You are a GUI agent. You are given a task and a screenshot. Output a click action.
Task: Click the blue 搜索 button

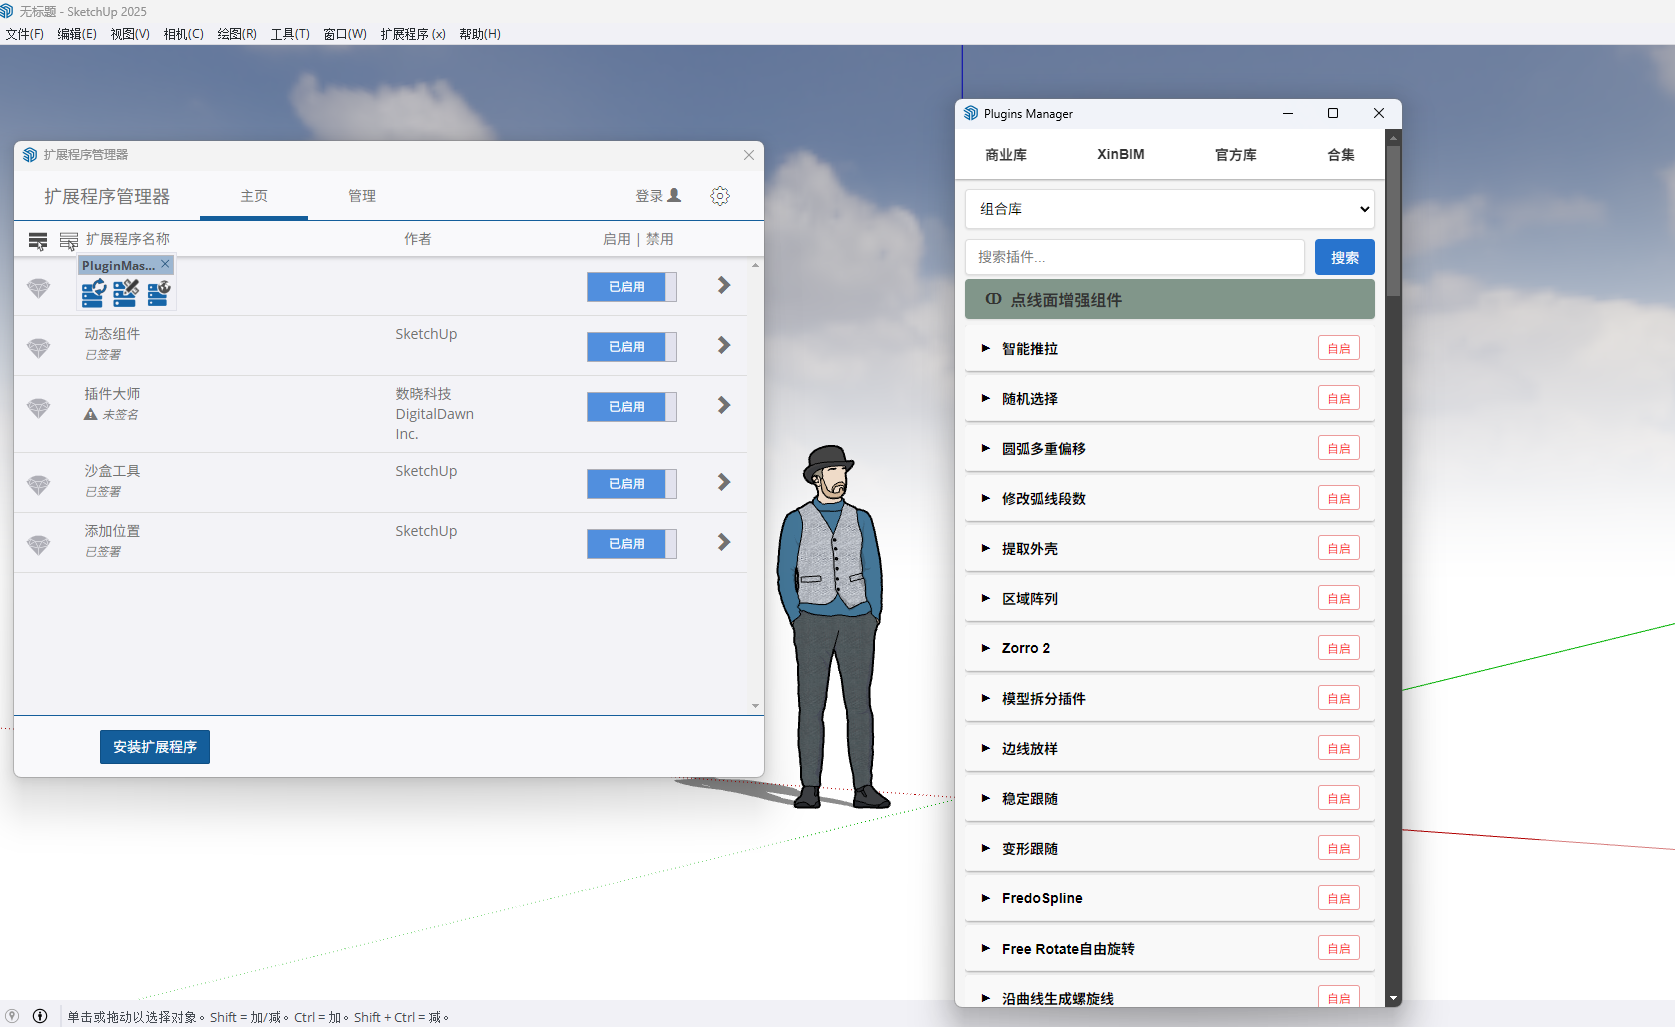click(1344, 257)
